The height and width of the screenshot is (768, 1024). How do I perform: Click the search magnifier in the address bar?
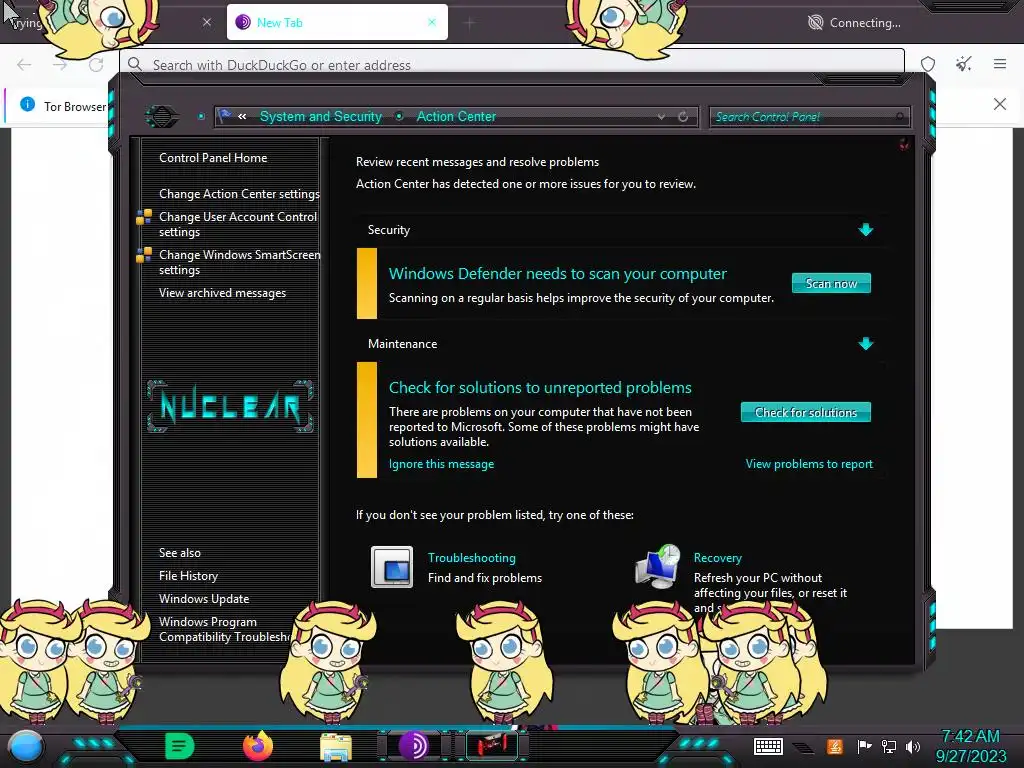click(135, 64)
